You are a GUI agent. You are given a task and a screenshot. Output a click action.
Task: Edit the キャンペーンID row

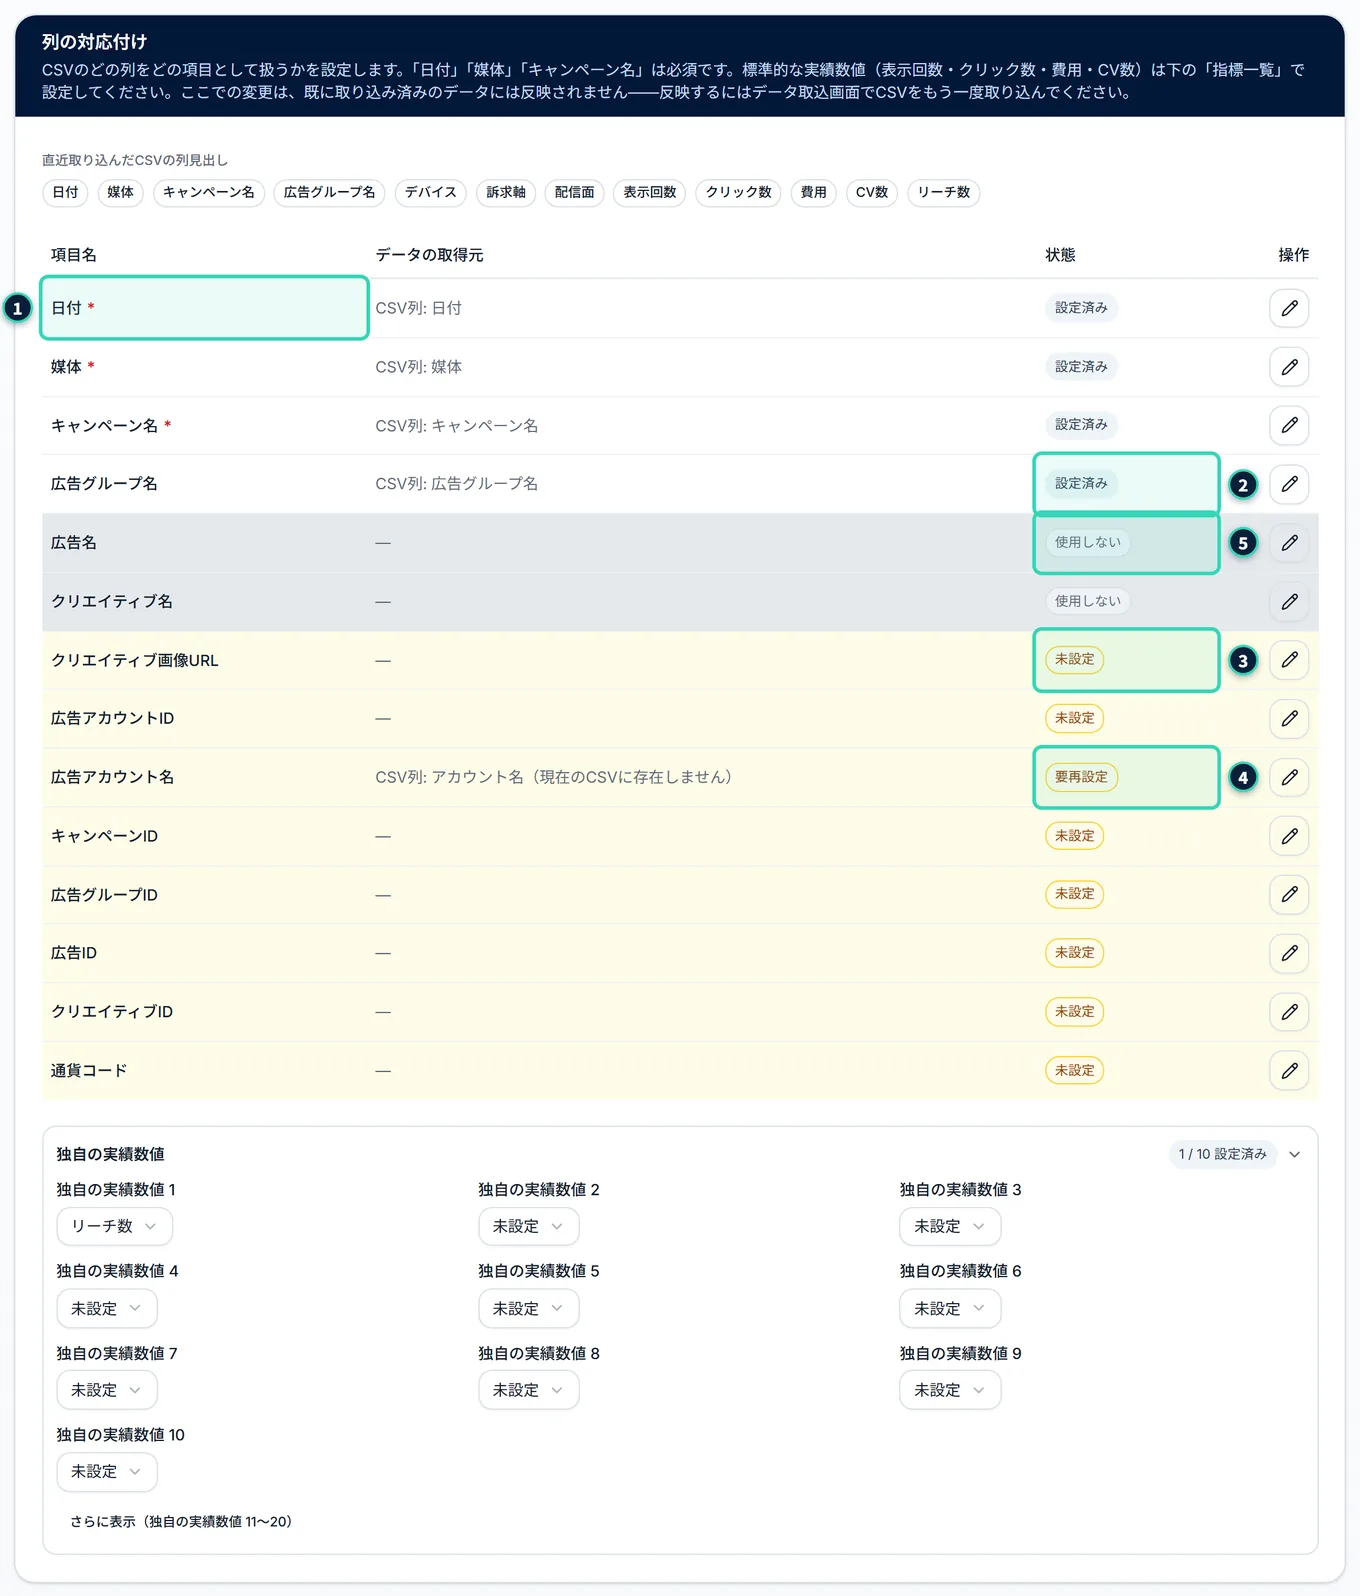pos(1289,836)
